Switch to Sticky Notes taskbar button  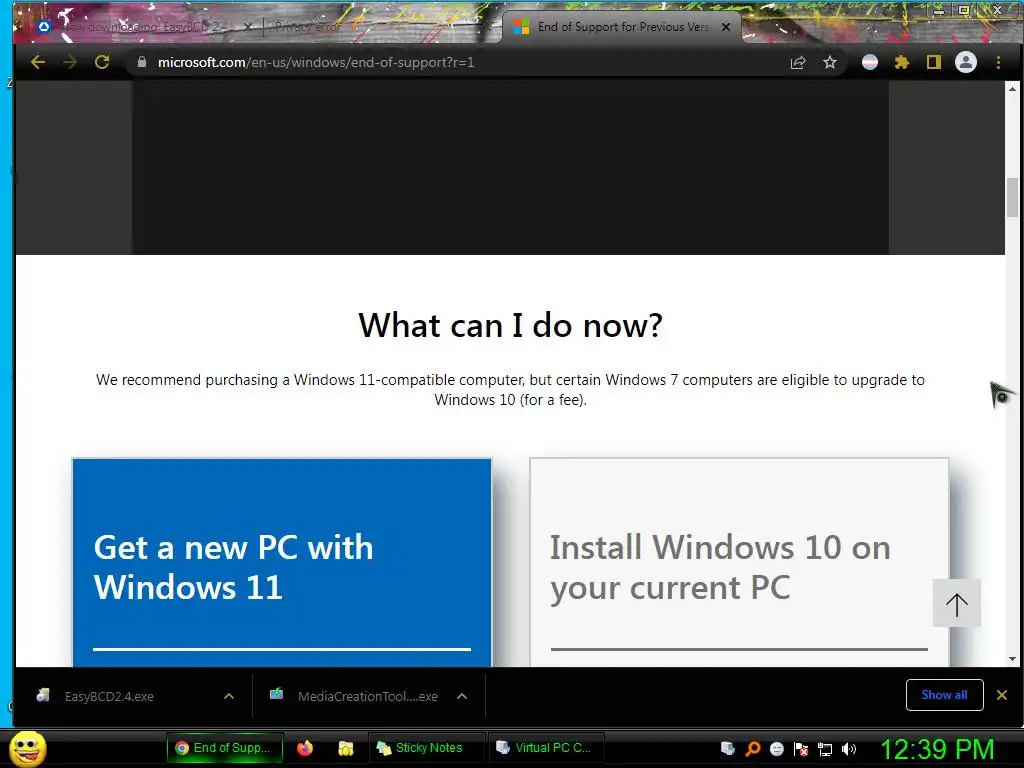coord(428,748)
